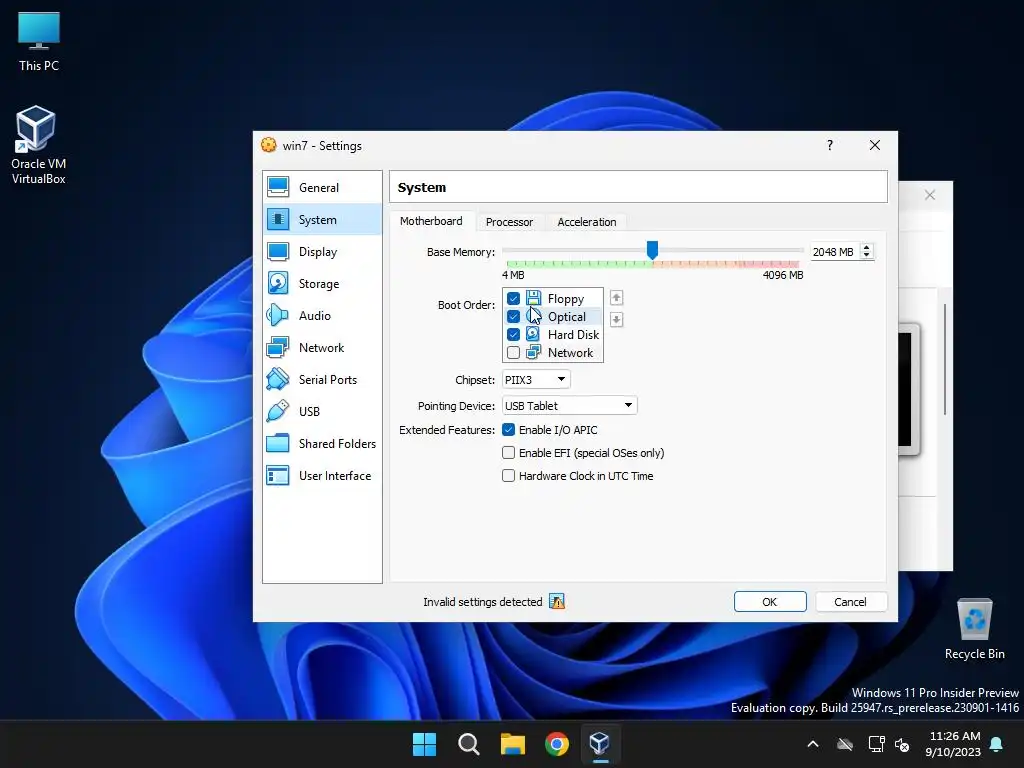This screenshot has width=1024, height=768.
Task: Uncheck Hard Disk in Boot Order
Action: 513,334
